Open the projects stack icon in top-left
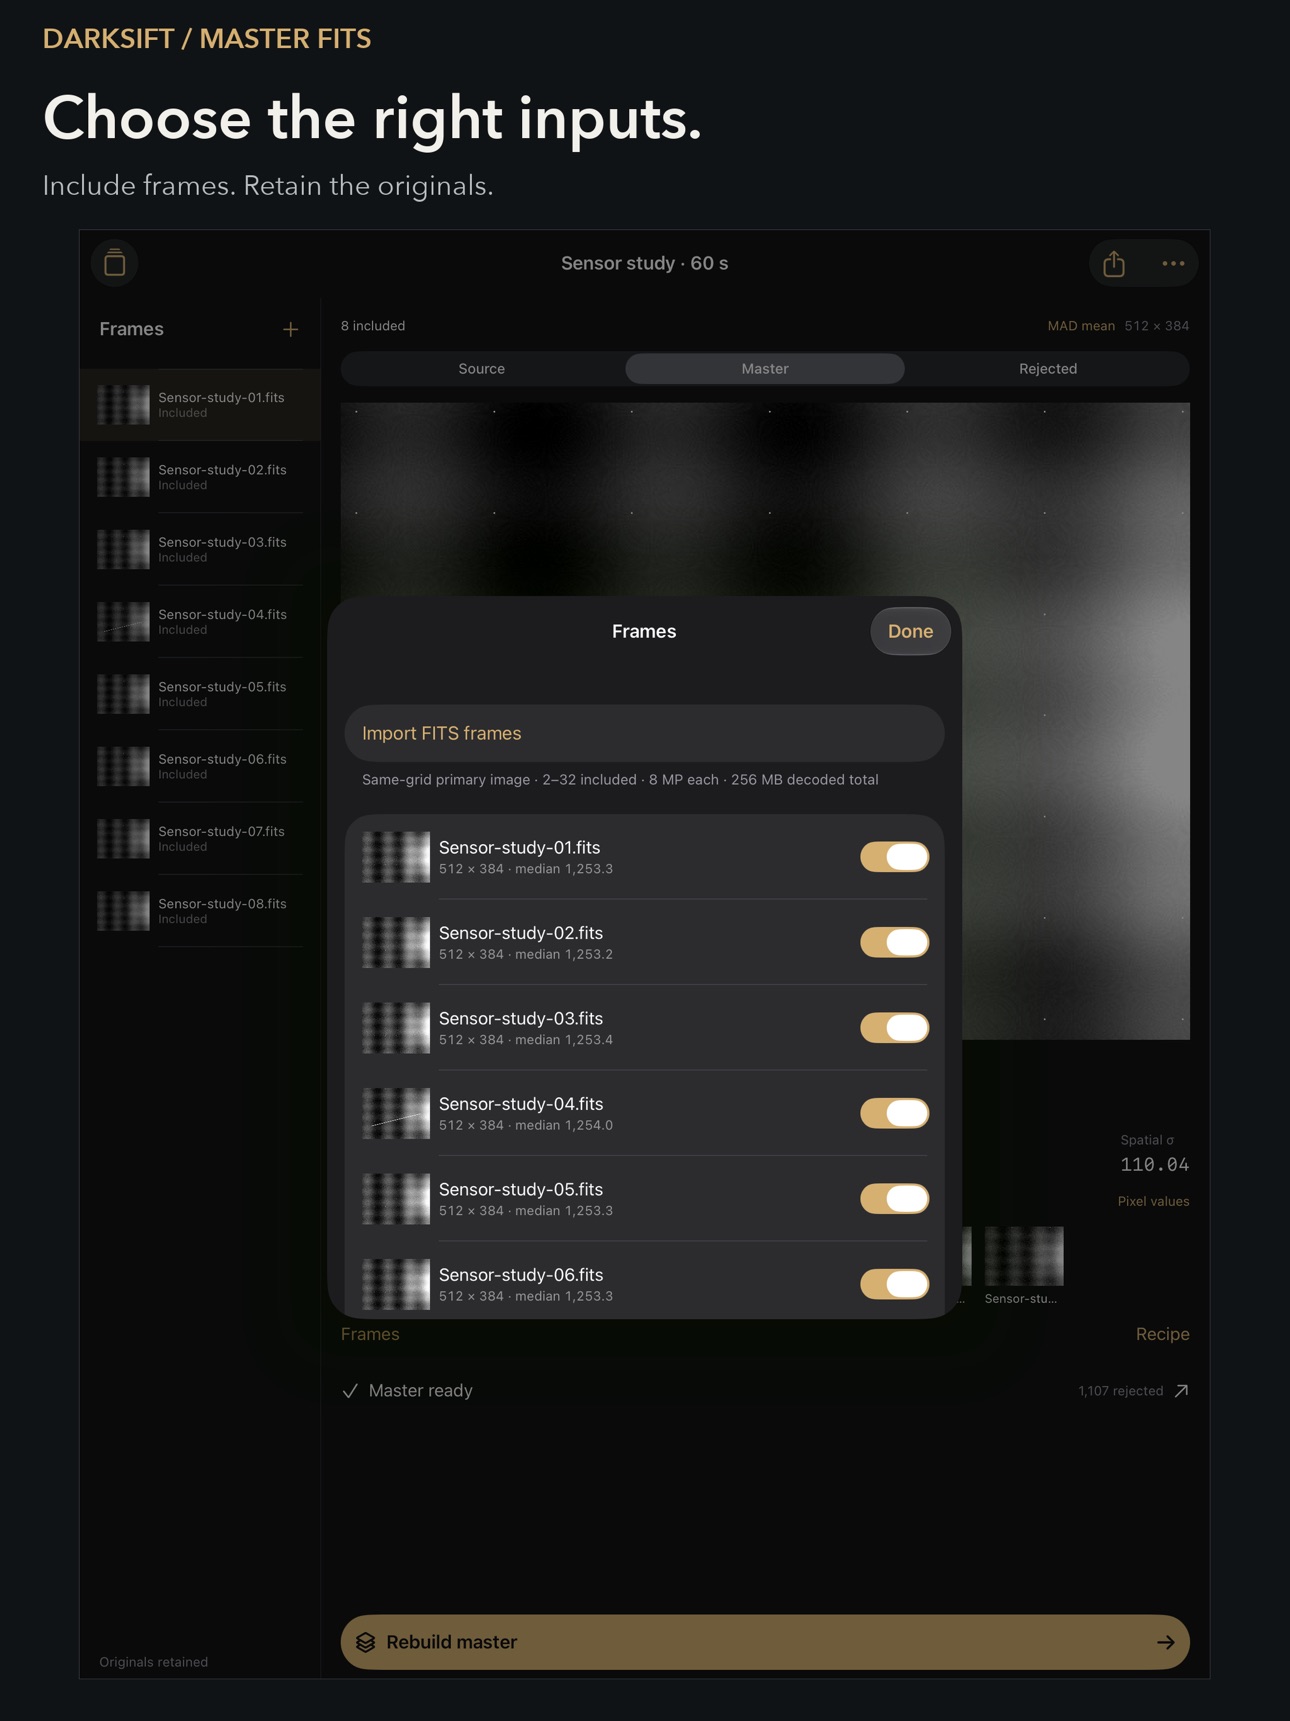 click(115, 263)
